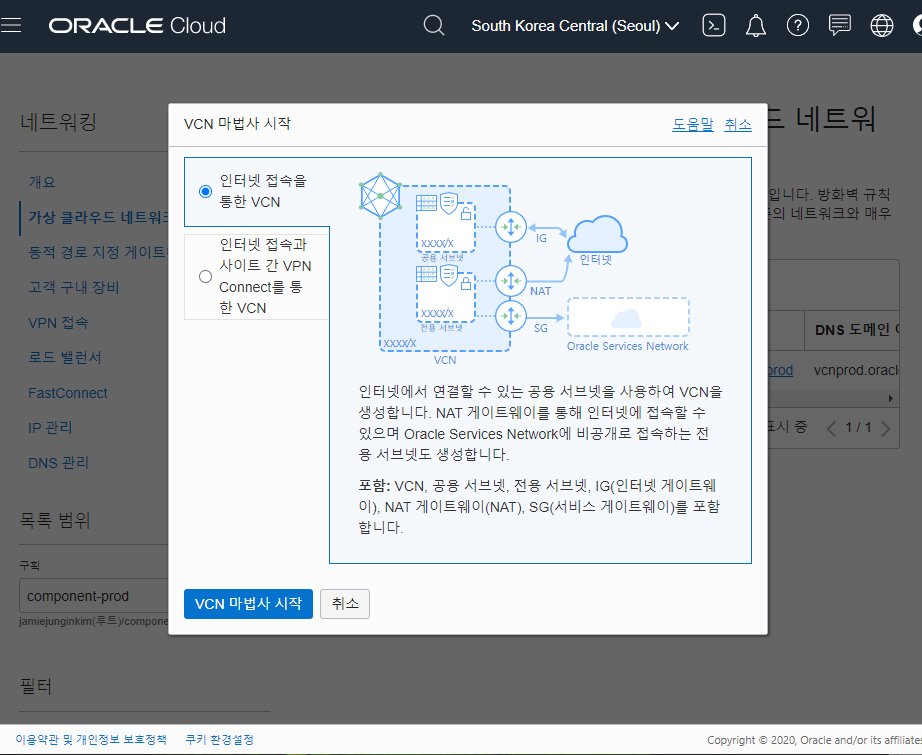This screenshot has width=922, height=755.
Task: Open FastConnect sidebar item
Action: [x=68, y=393]
